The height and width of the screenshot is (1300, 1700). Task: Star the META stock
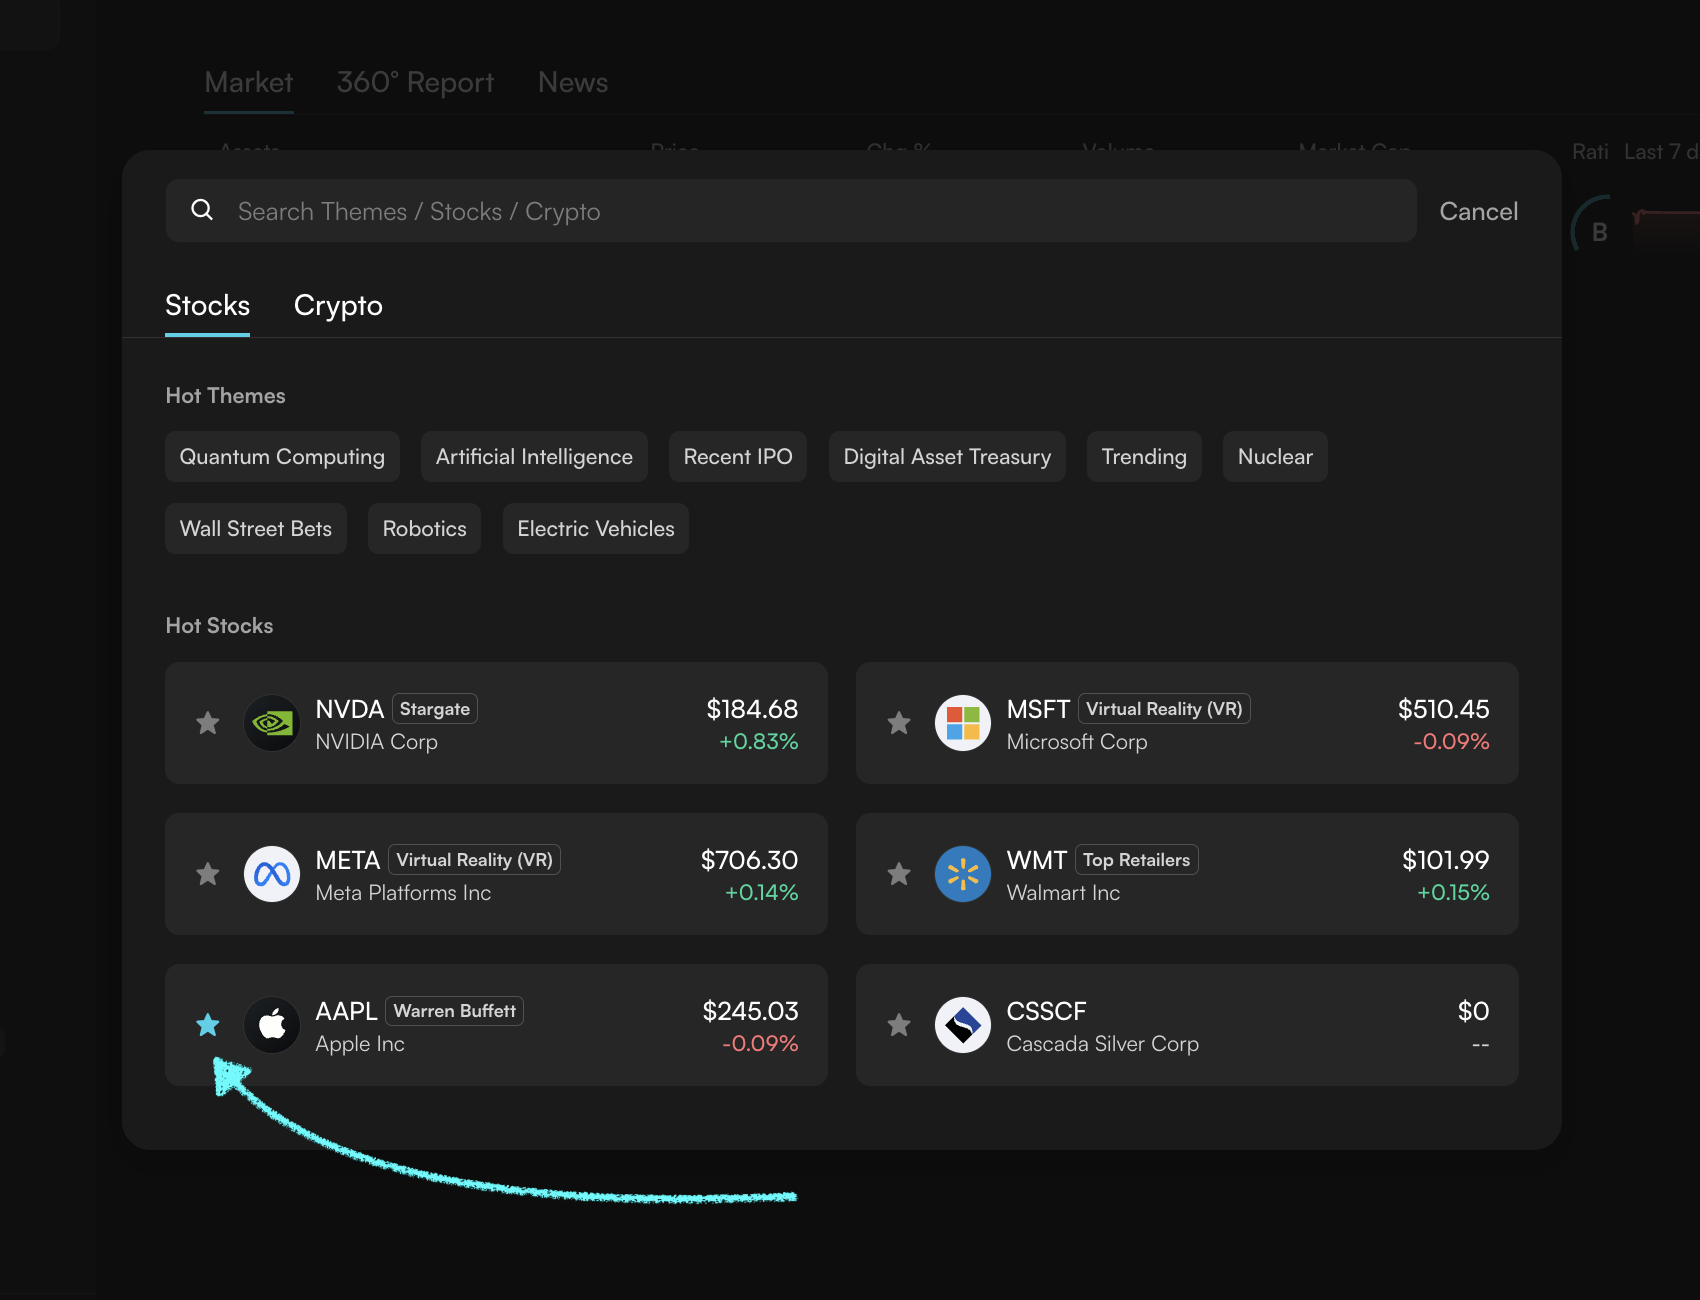point(208,874)
